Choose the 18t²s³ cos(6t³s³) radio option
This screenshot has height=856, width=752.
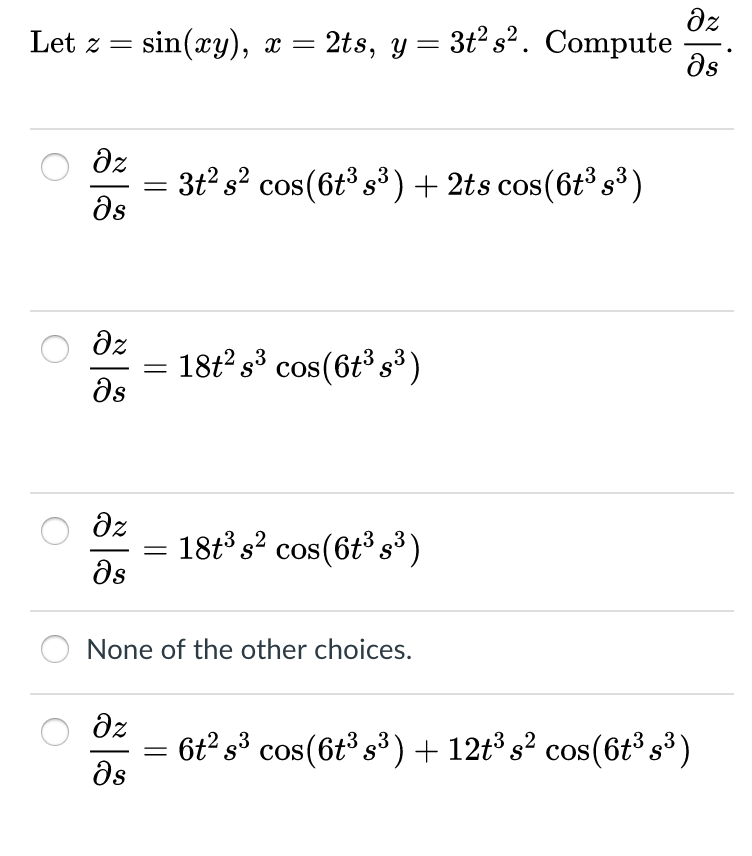click(55, 348)
